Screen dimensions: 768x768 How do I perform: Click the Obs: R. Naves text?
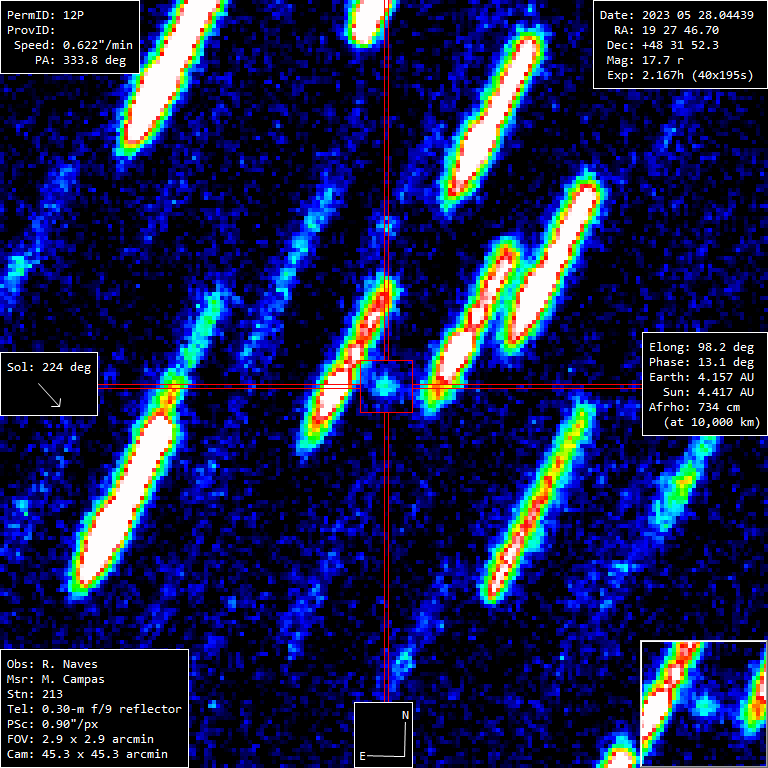(x=52, y=664)
